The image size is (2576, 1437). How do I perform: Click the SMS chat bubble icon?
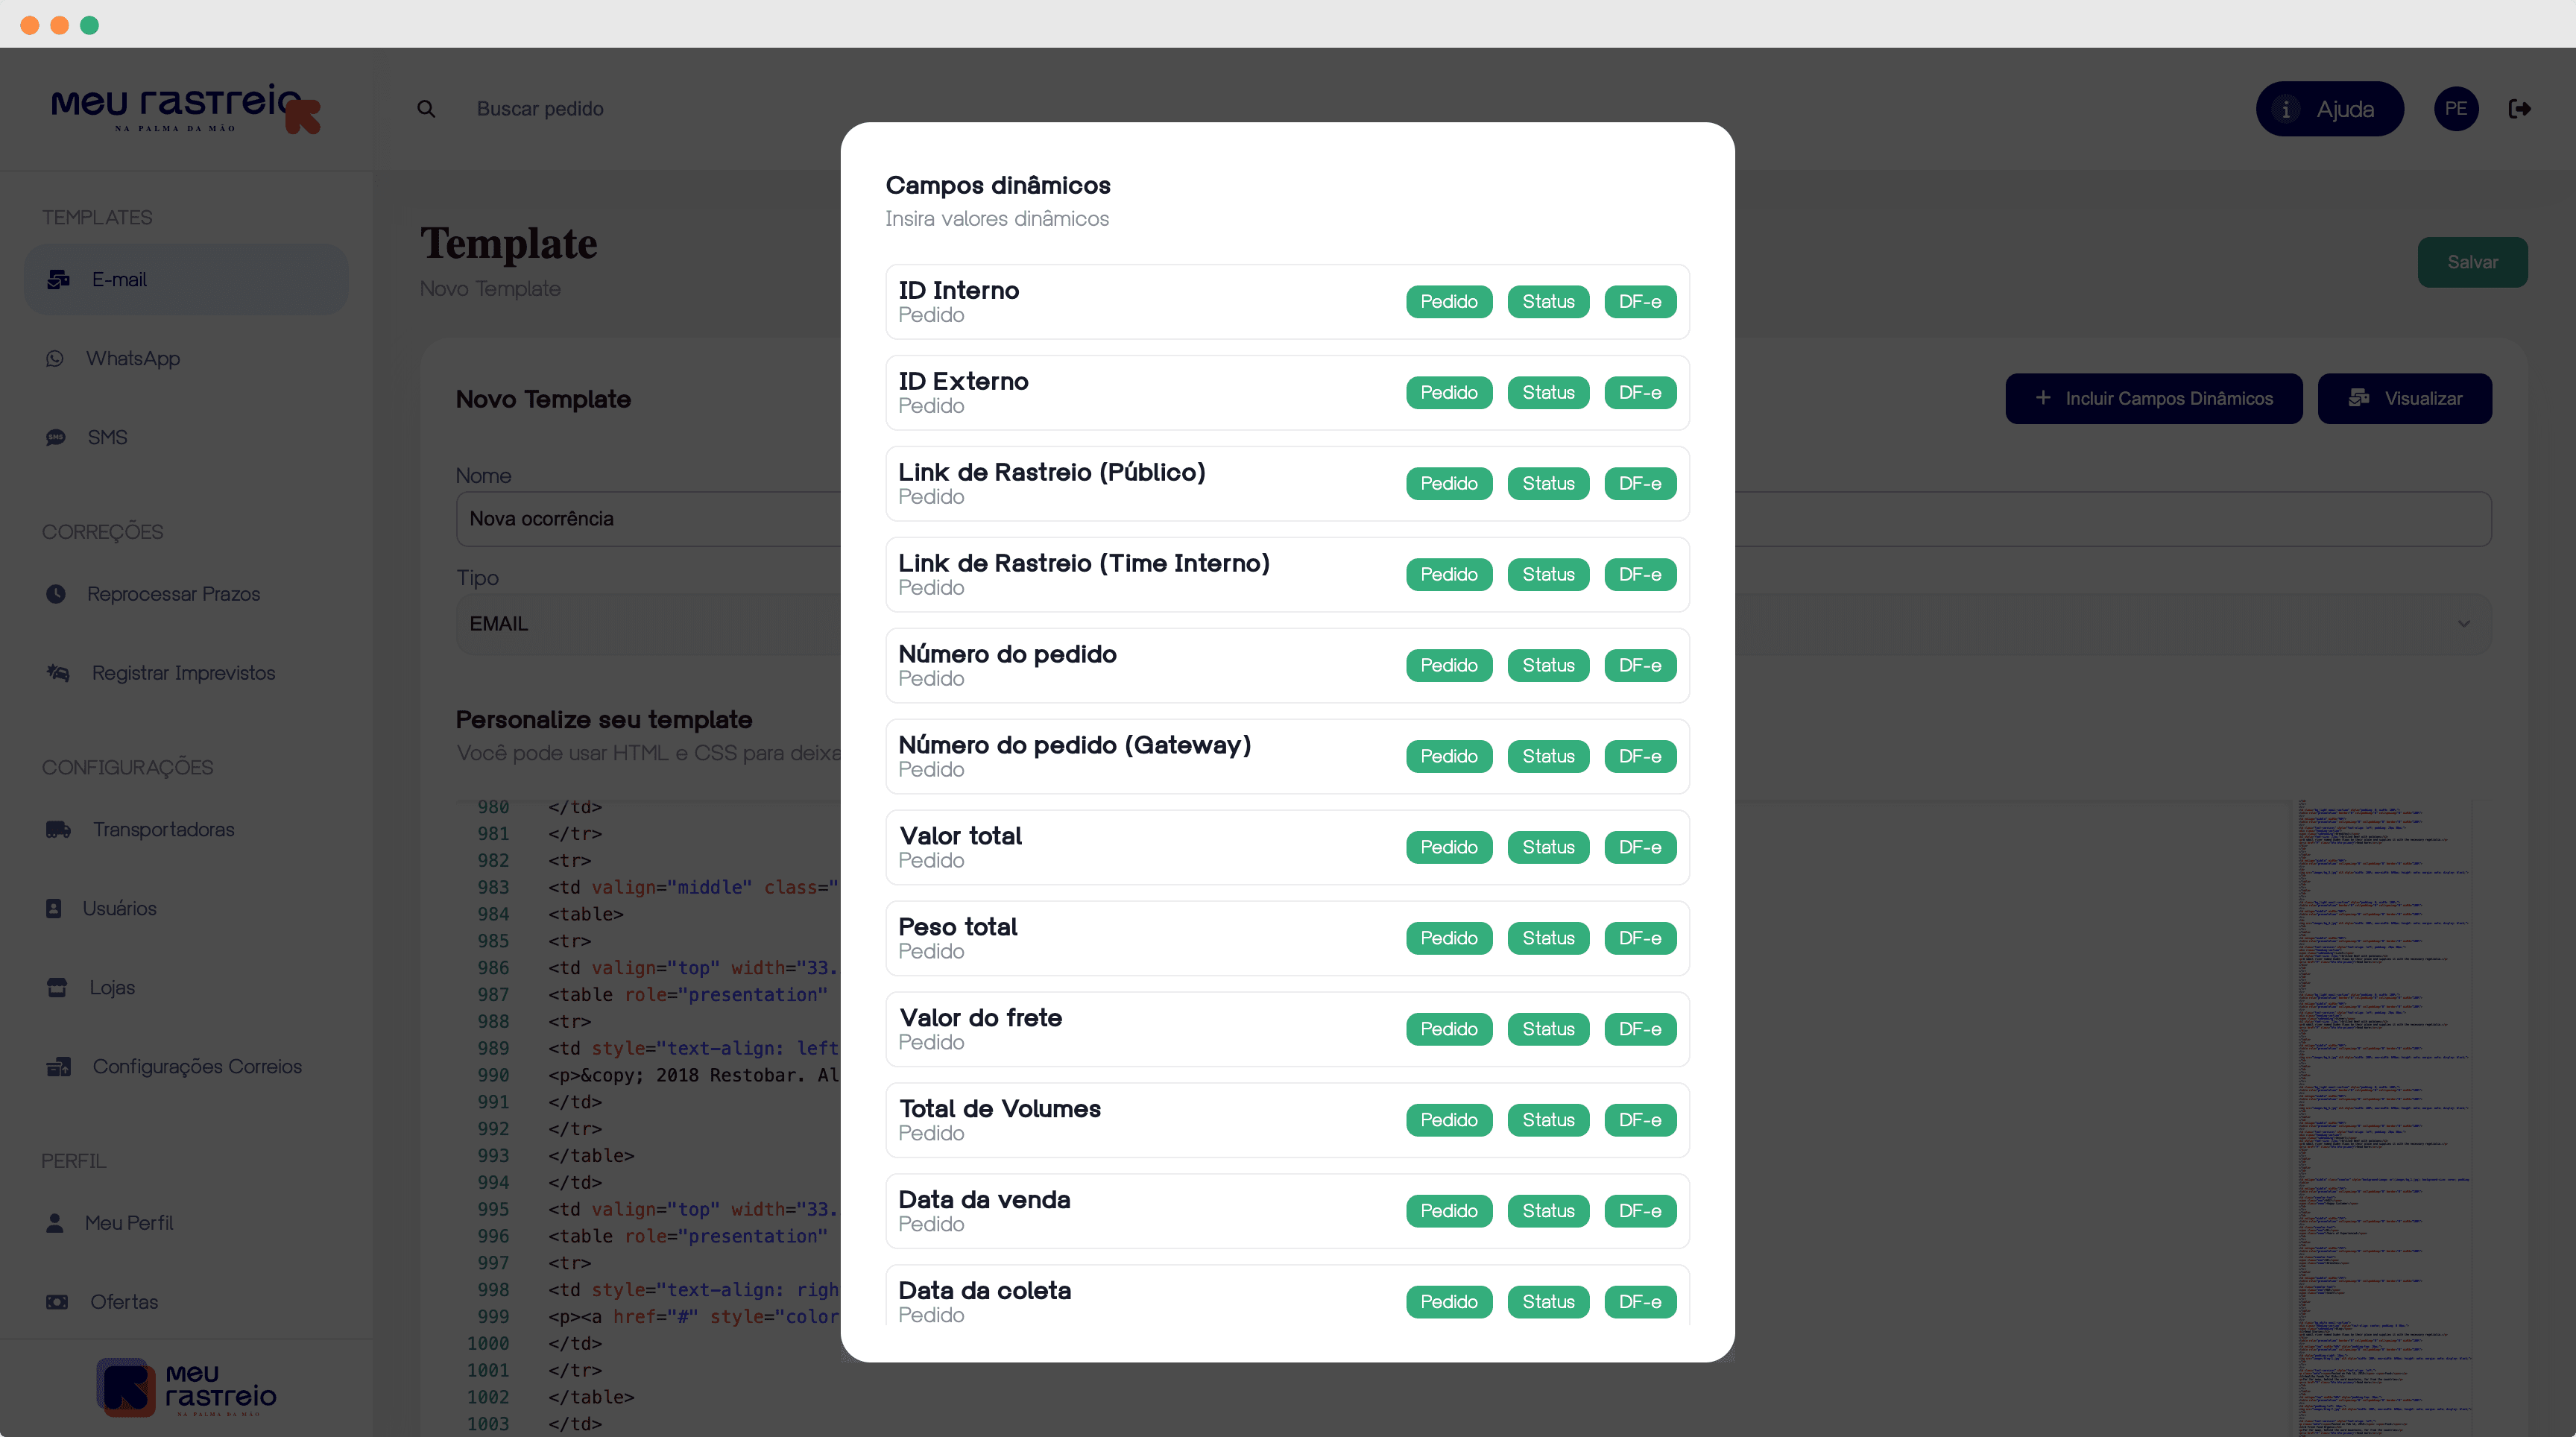click(x=56, y=437)
